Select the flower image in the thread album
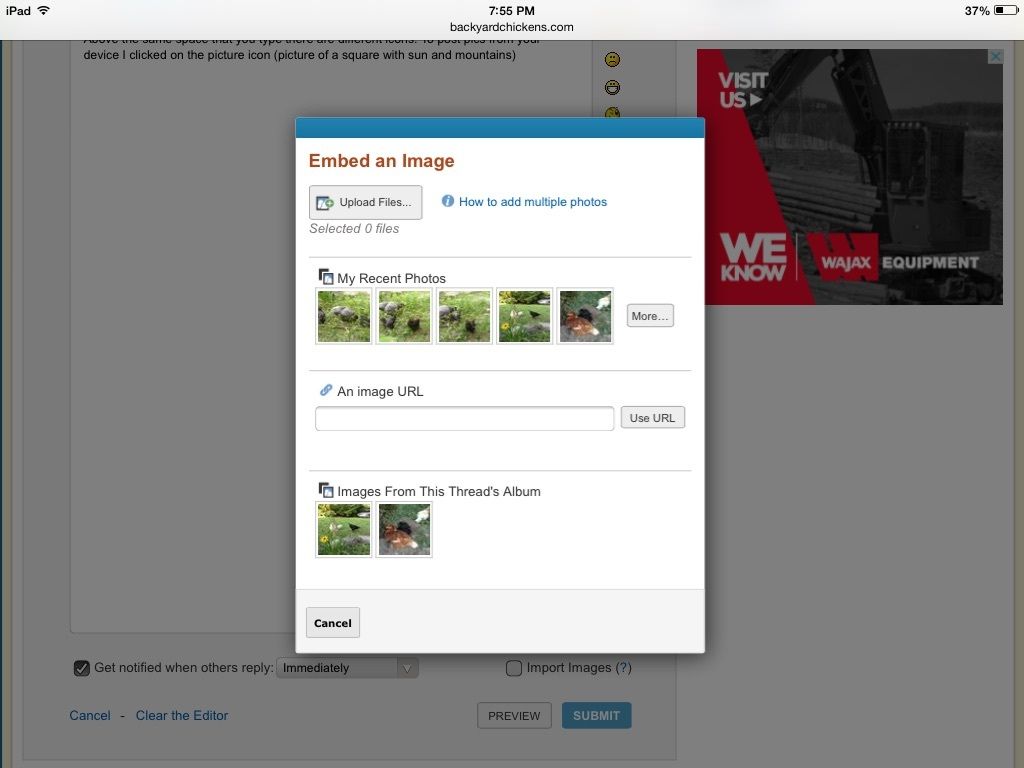Viewport: 1024px width, 768px height. point(344,530)
